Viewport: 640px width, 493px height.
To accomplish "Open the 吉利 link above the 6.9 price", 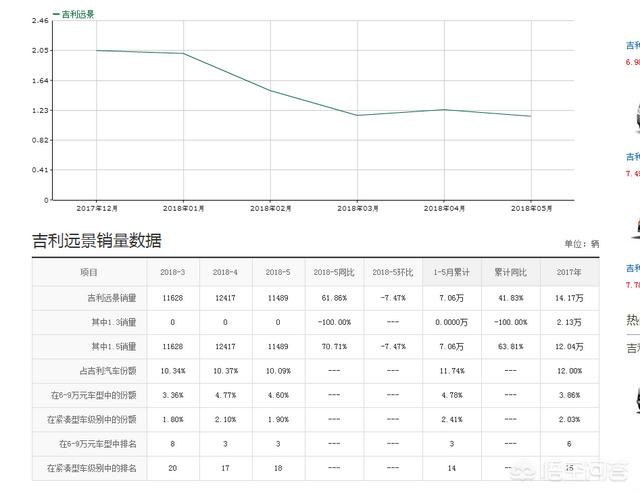I will (x=632, y=45).
